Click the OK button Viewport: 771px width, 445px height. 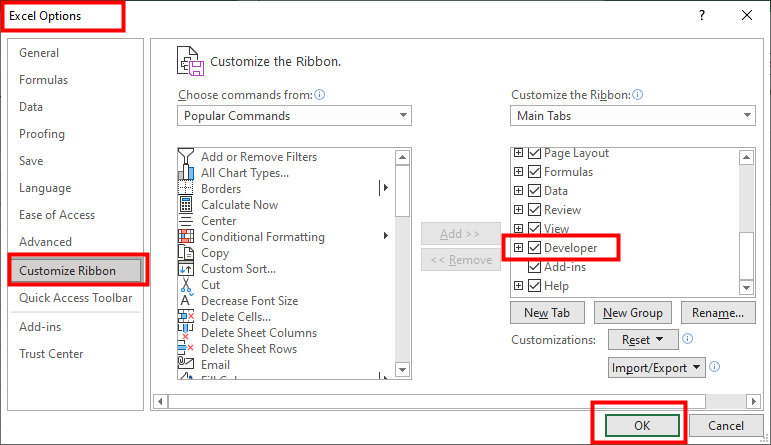(642, 425)
